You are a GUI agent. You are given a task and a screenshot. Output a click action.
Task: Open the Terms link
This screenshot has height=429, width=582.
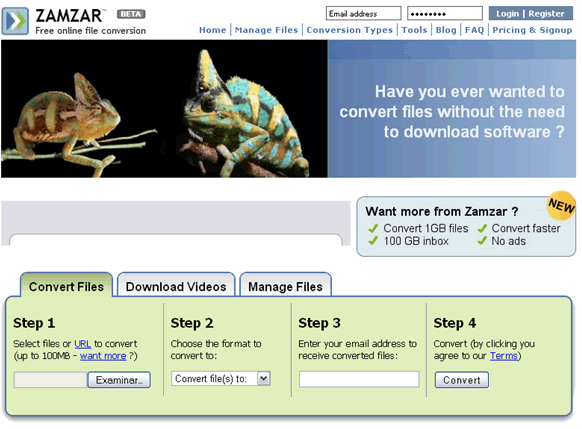[504, 356]
